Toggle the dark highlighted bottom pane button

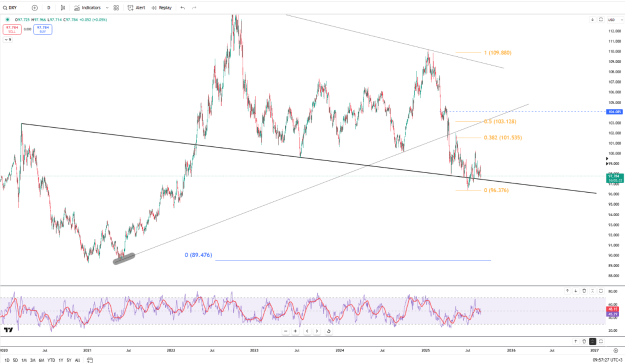[x=592, y=341]
